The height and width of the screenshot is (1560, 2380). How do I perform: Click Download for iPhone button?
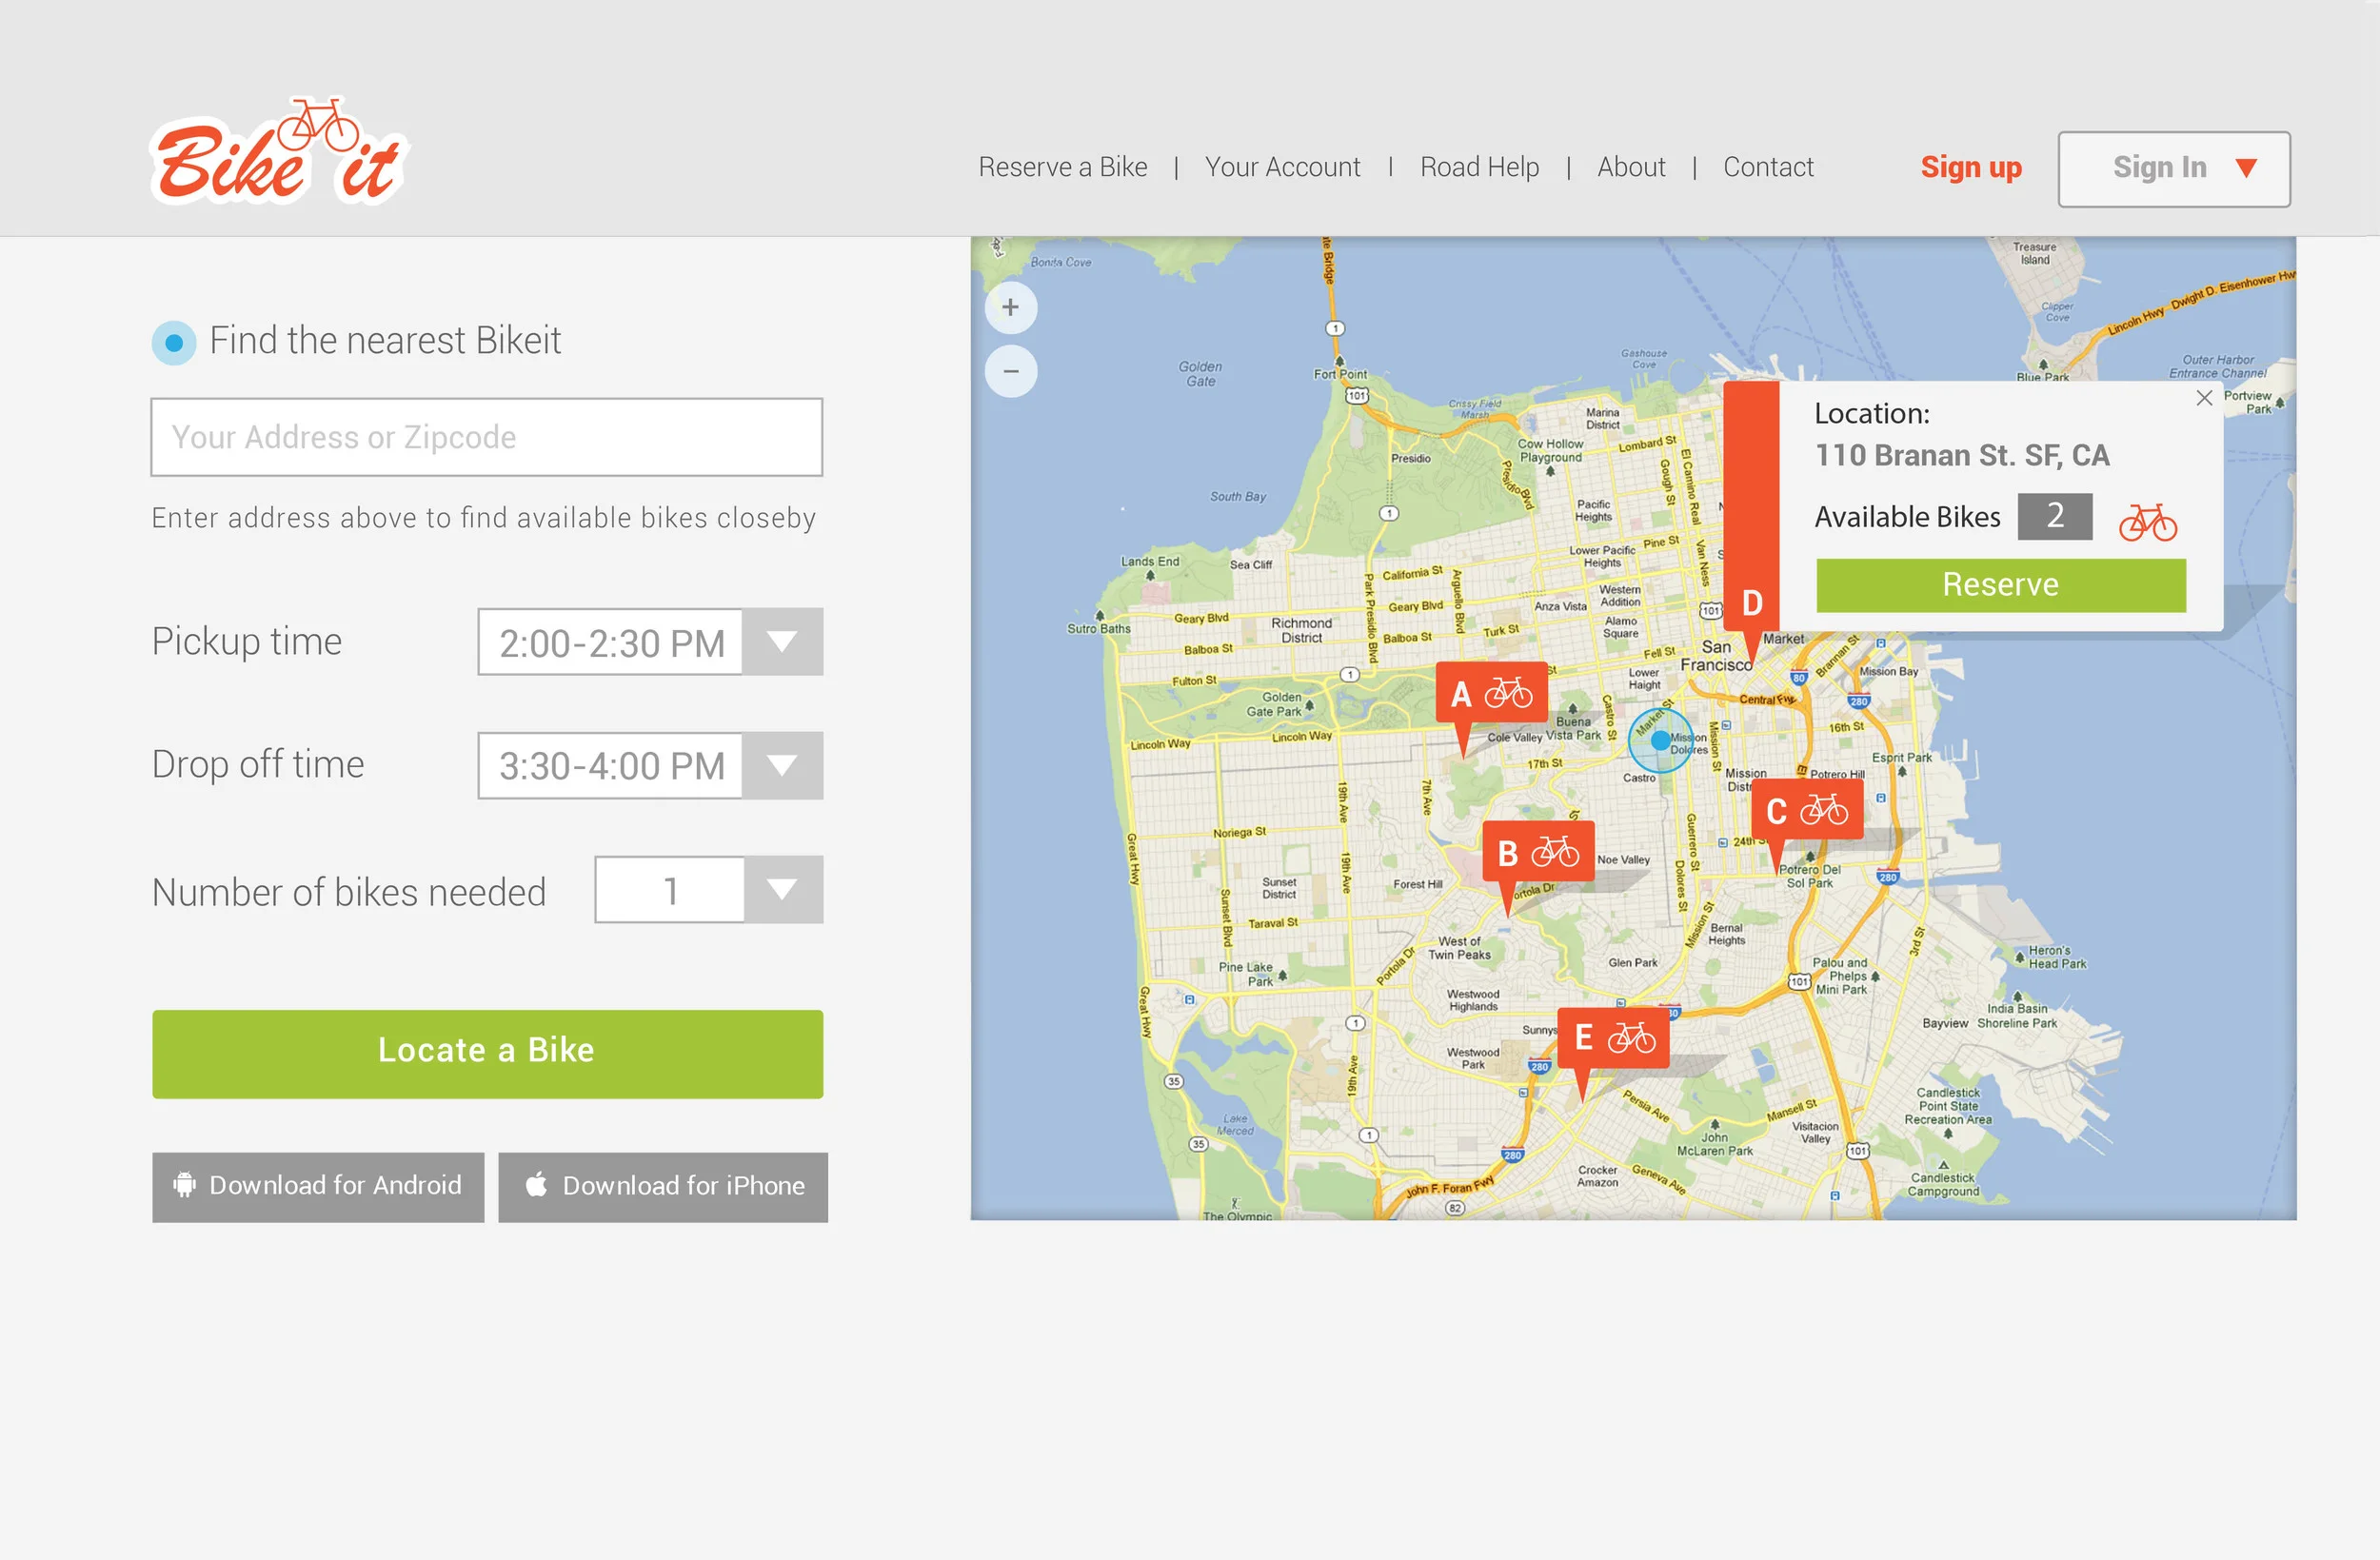pos(663,1187)
